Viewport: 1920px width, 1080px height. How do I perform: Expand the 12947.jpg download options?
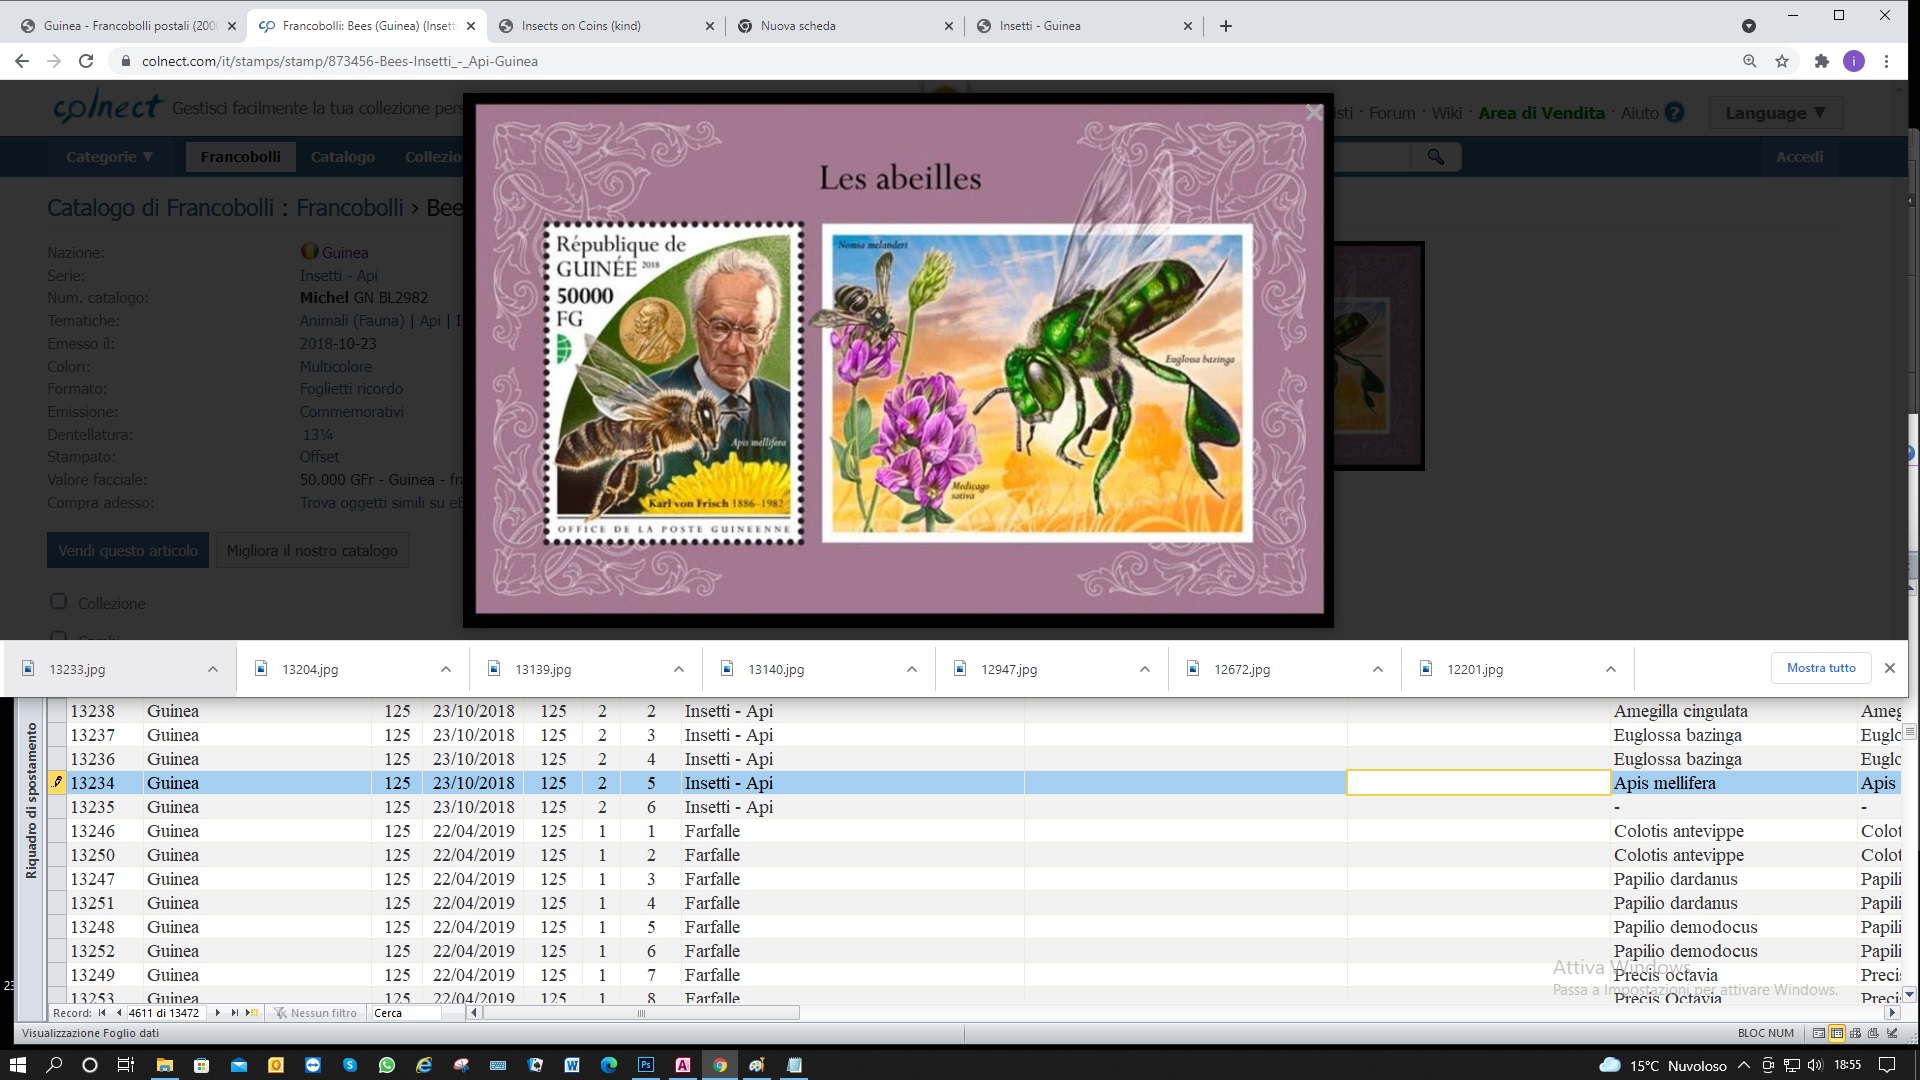click(x=1145, y=669)
